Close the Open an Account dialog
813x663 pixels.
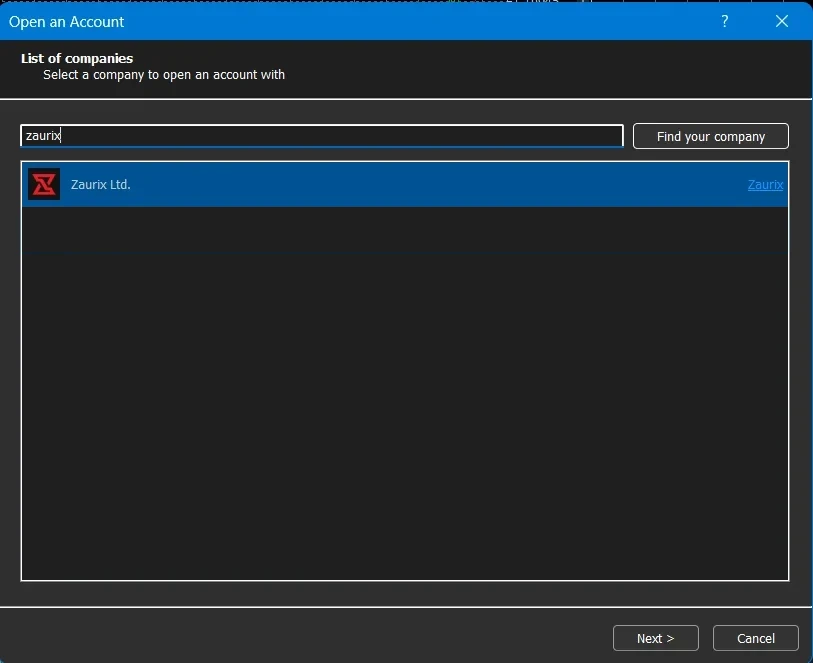coord(782,21)
